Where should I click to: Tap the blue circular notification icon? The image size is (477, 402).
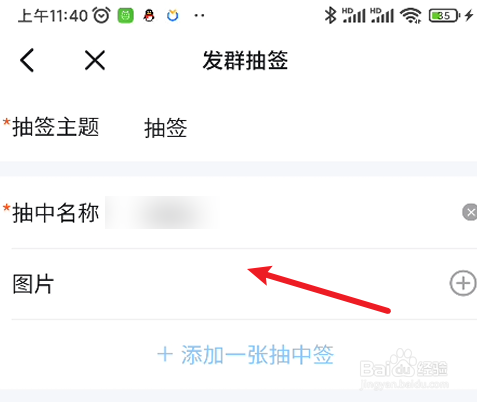(x=173, y=16)
